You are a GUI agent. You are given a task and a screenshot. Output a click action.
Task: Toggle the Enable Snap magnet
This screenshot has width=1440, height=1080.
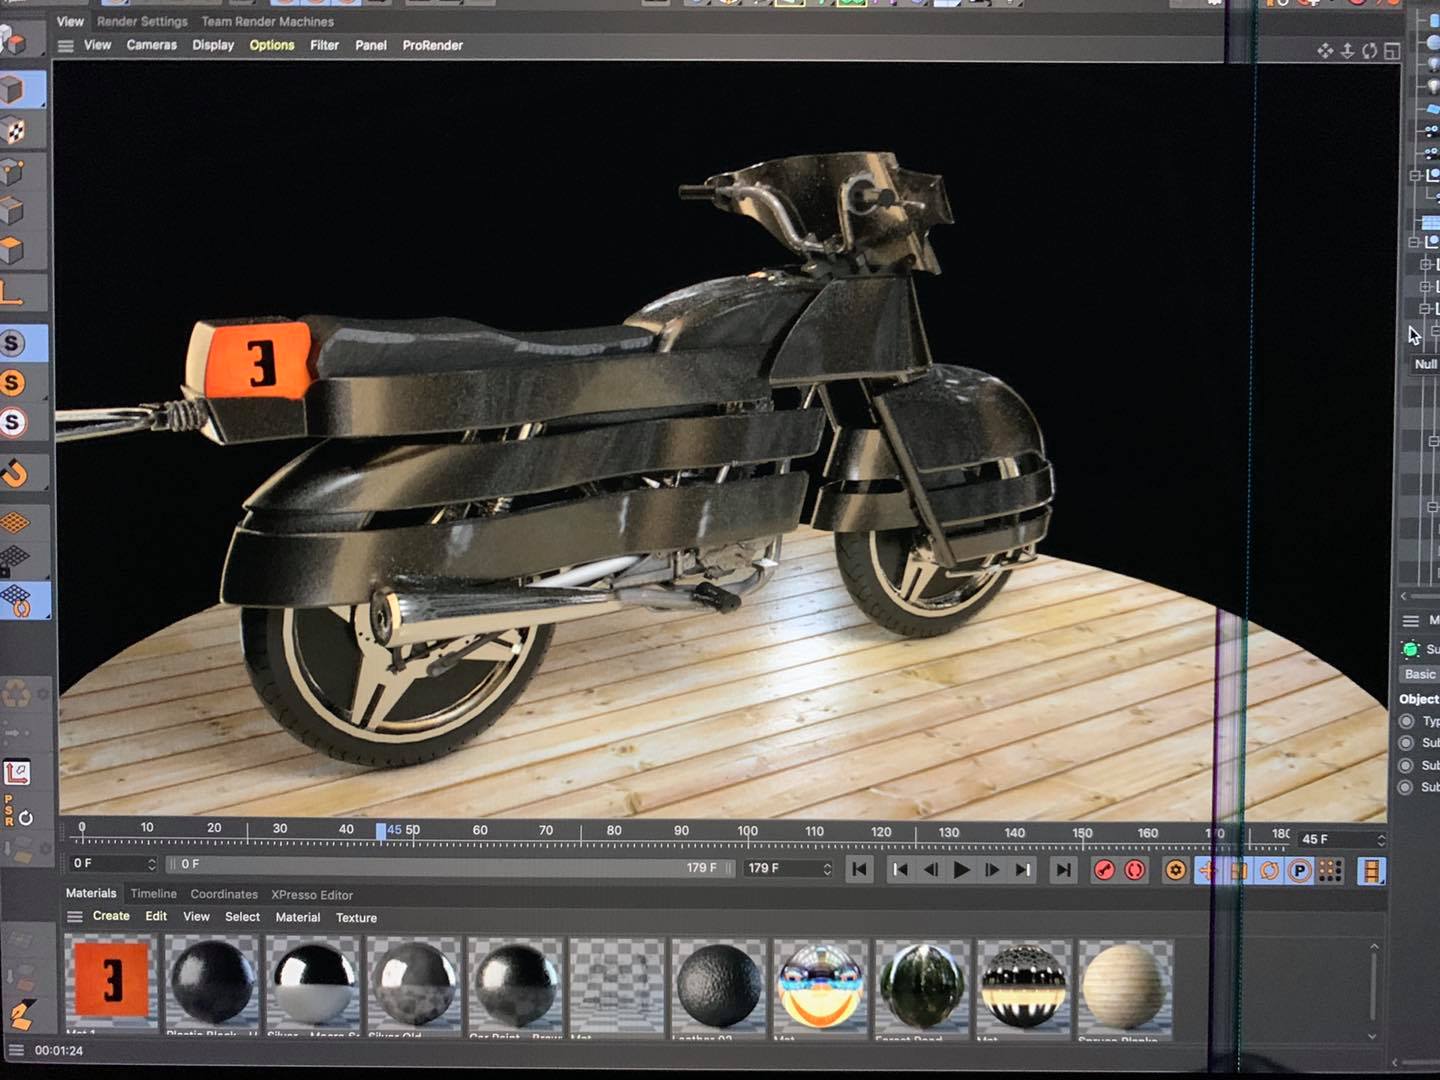(x=14, y=472)
